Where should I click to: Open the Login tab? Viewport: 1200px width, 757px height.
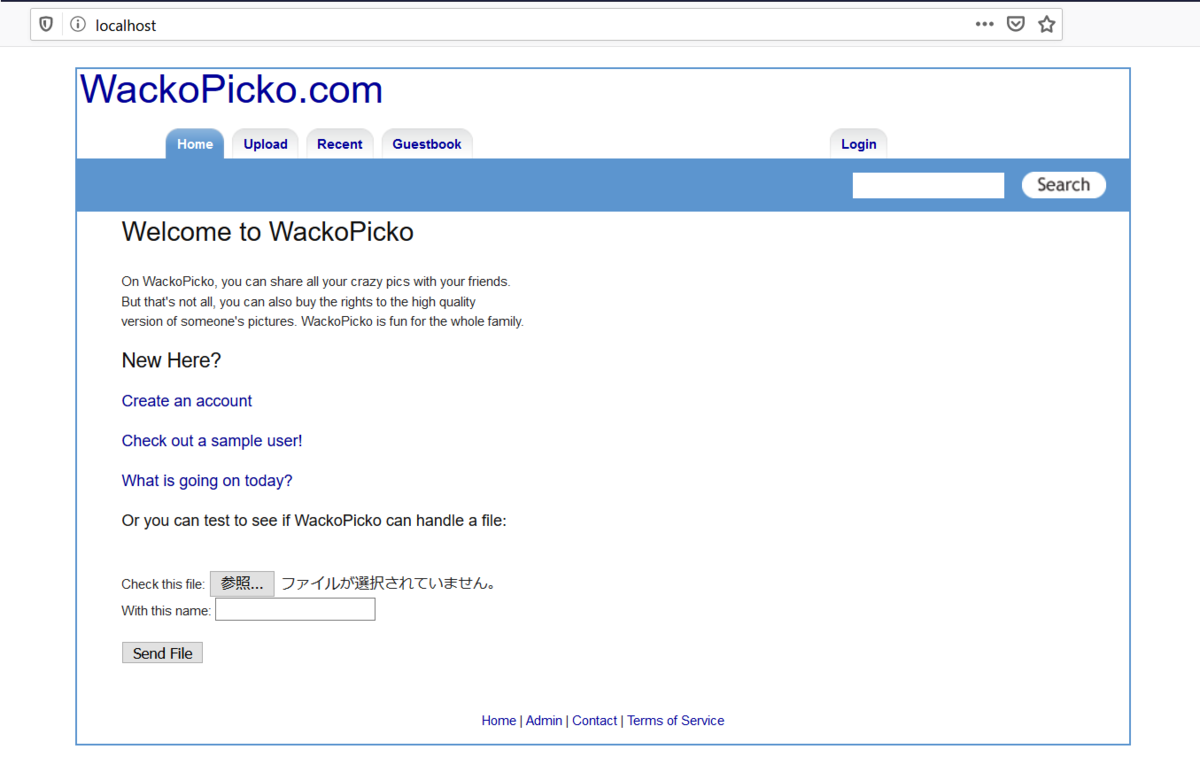(858, 144)
